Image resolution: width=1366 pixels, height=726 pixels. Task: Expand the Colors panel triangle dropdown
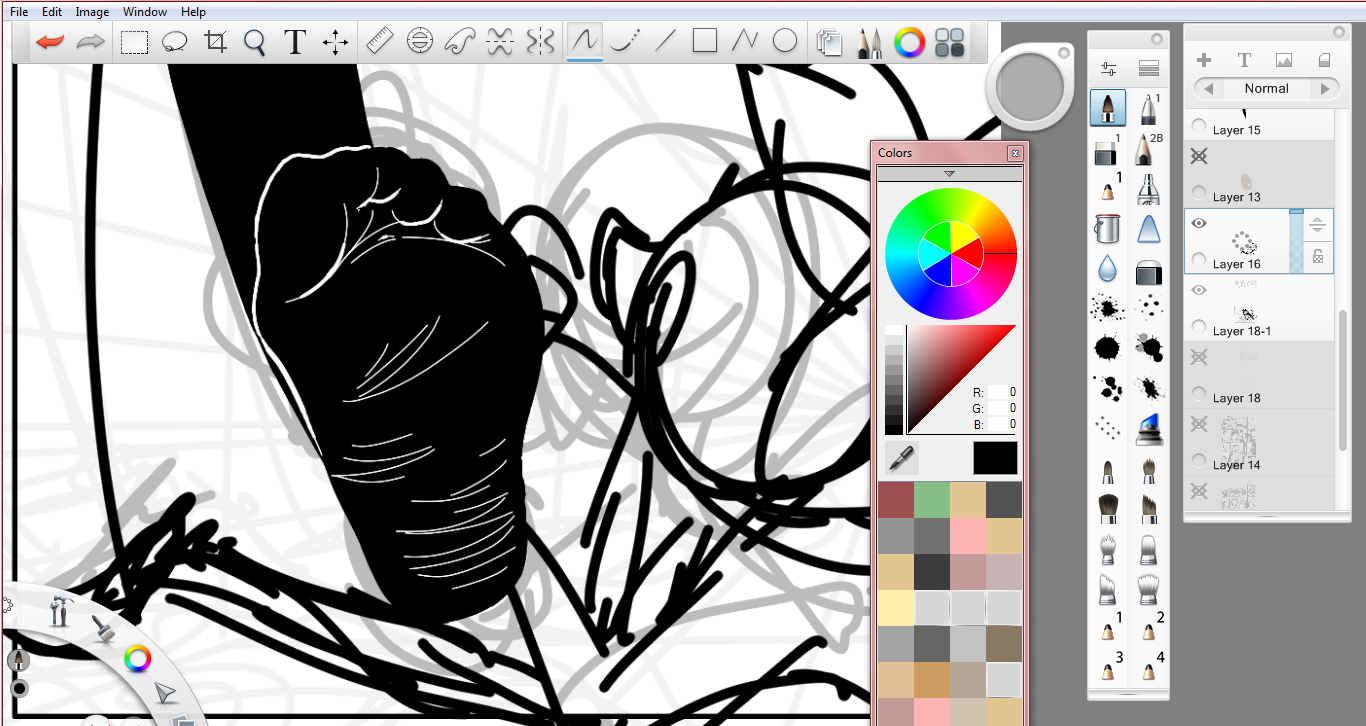click(949, 174)
